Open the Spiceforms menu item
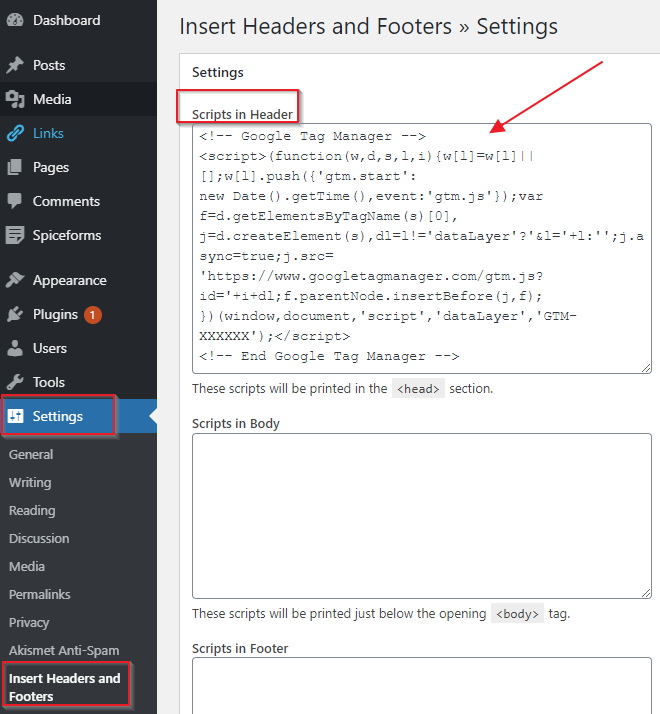The height and width of the screenshot is (714, 660). [78, 235]
